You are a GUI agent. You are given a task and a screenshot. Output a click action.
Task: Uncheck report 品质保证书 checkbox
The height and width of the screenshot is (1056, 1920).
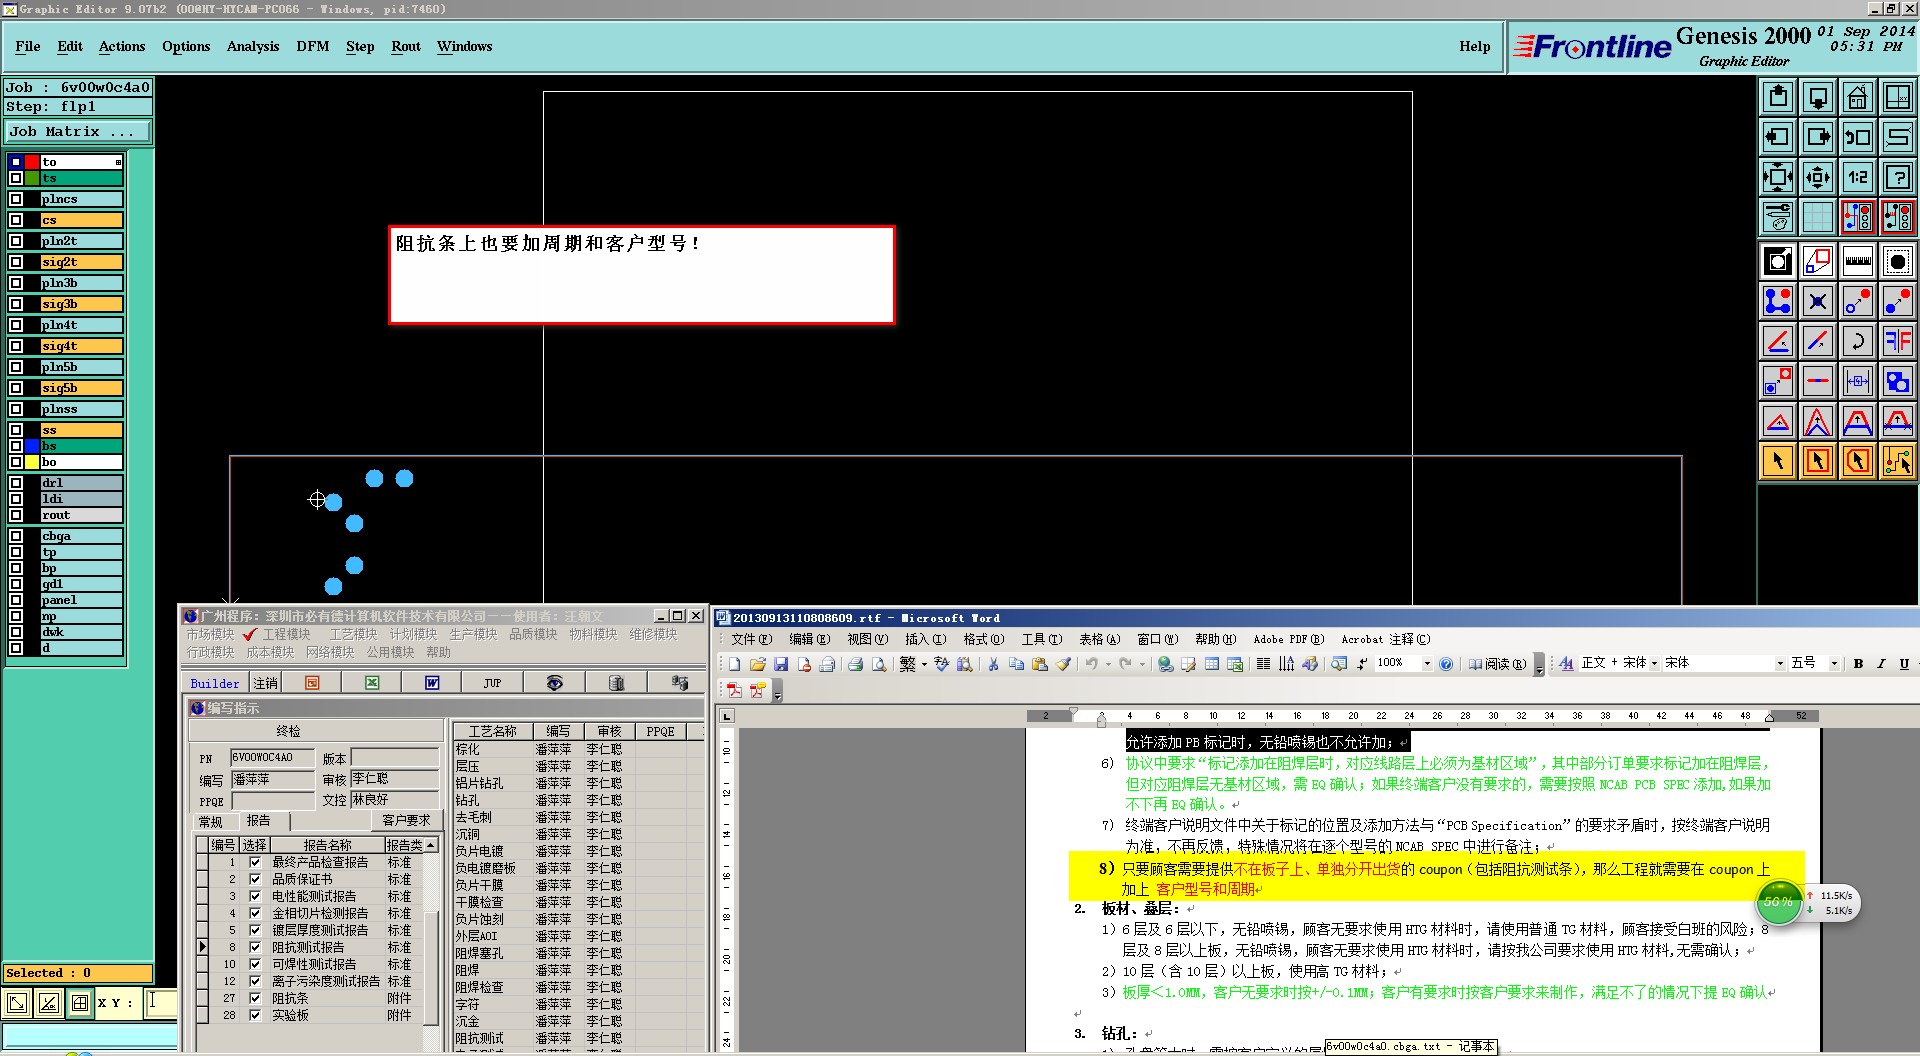point(255,879)
